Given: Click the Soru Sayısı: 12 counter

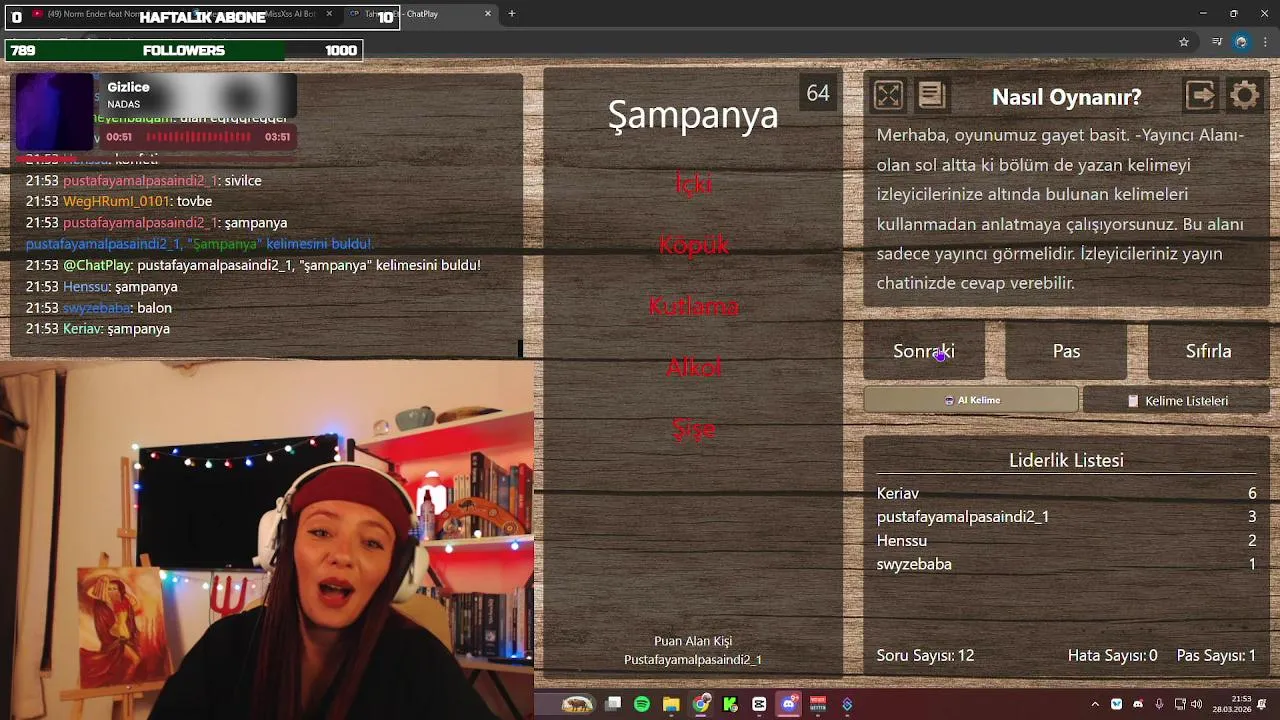Looking at the screenshot, I should point(925,655).
